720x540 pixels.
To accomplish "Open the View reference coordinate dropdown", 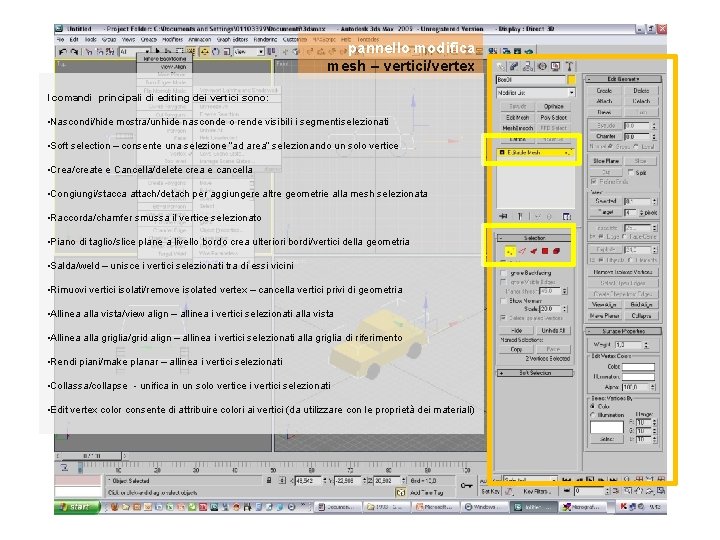I will coord(249,52).
